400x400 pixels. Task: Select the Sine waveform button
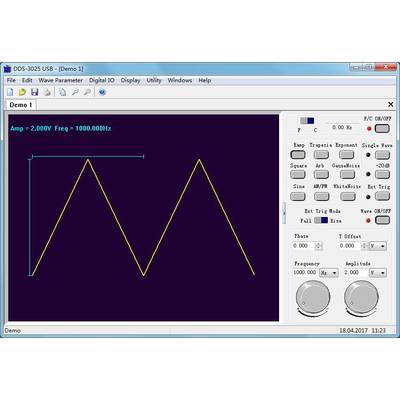pyautogui.click(x=298, y=196)
